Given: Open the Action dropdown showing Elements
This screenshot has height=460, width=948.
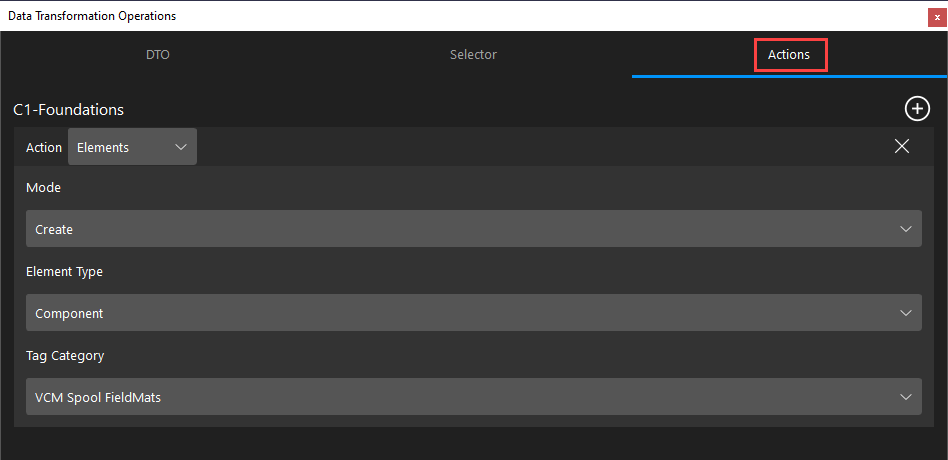Looking at the screenshot, I should (132, 147).
